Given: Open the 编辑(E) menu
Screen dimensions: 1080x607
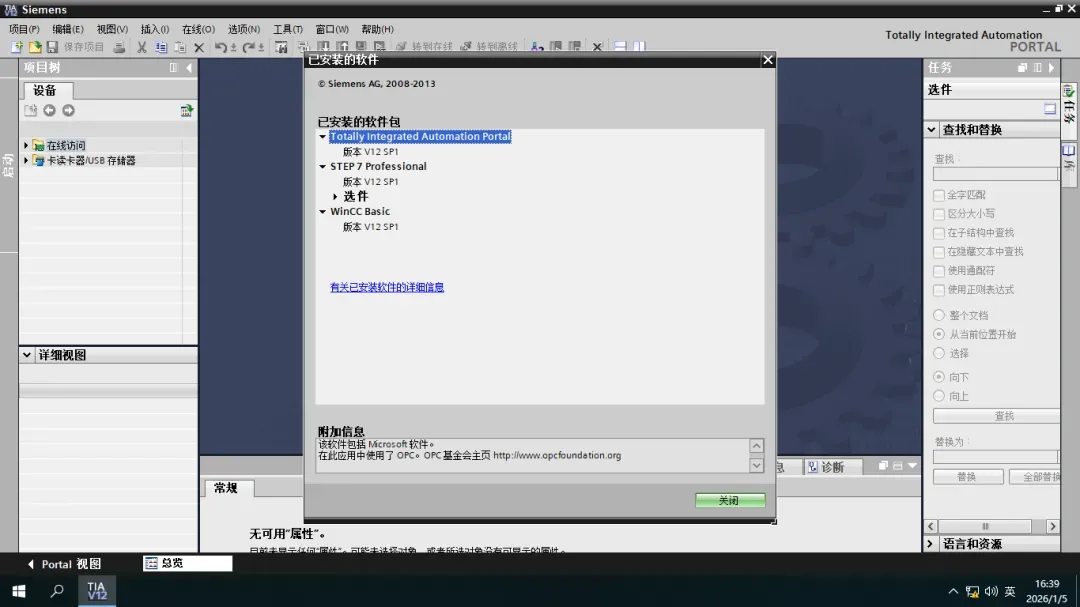Looking at the screenshot, I should tap(68, 29).
